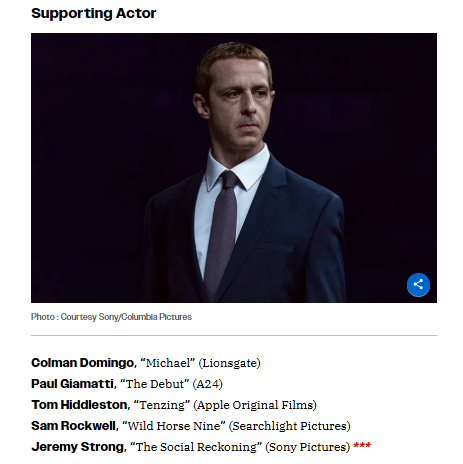This screenshot has width=463, height=464.
Task: Click the film title "Michael"
Action: [167, 363]
